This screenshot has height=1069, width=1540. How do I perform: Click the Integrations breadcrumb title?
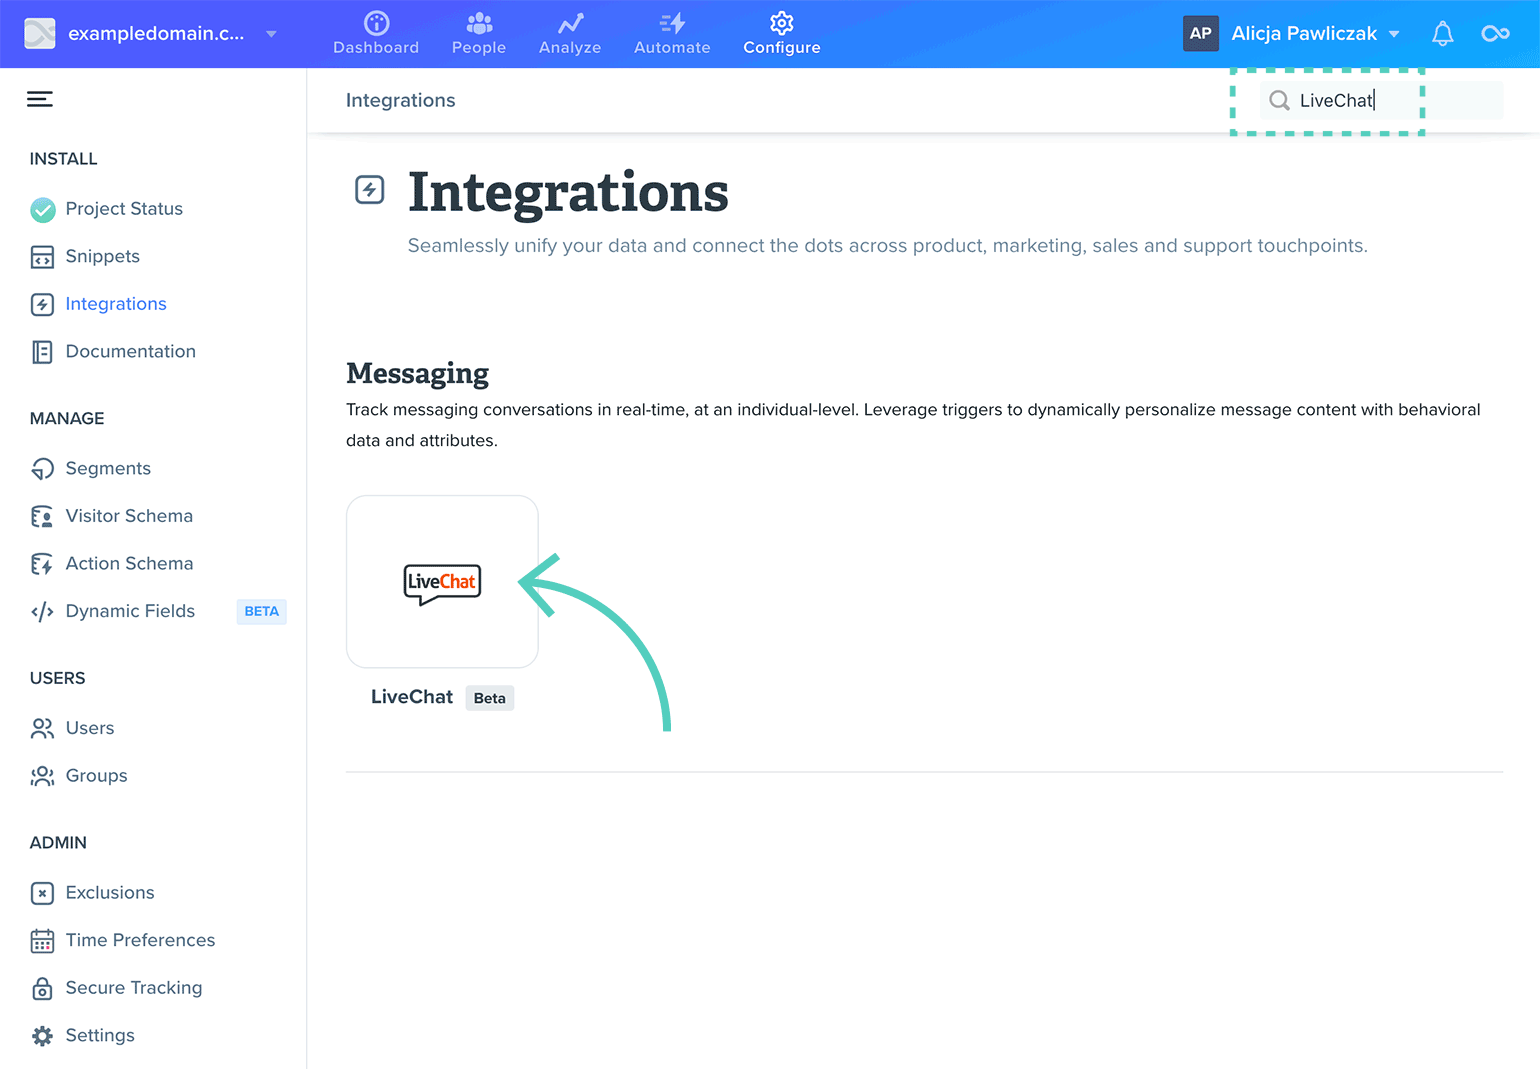pos(400,100)
